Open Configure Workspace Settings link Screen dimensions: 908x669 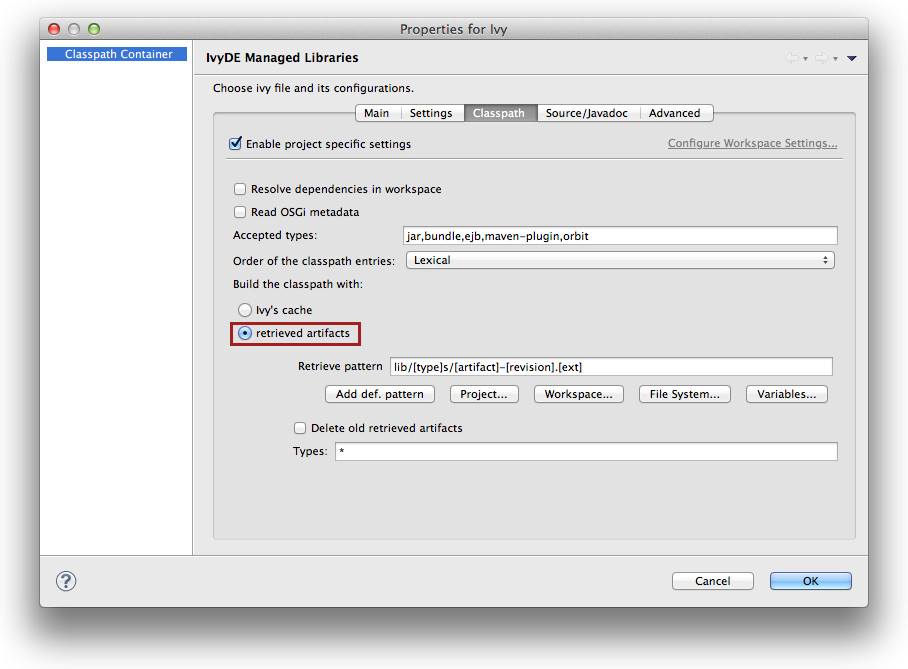[x=752, y=144]
